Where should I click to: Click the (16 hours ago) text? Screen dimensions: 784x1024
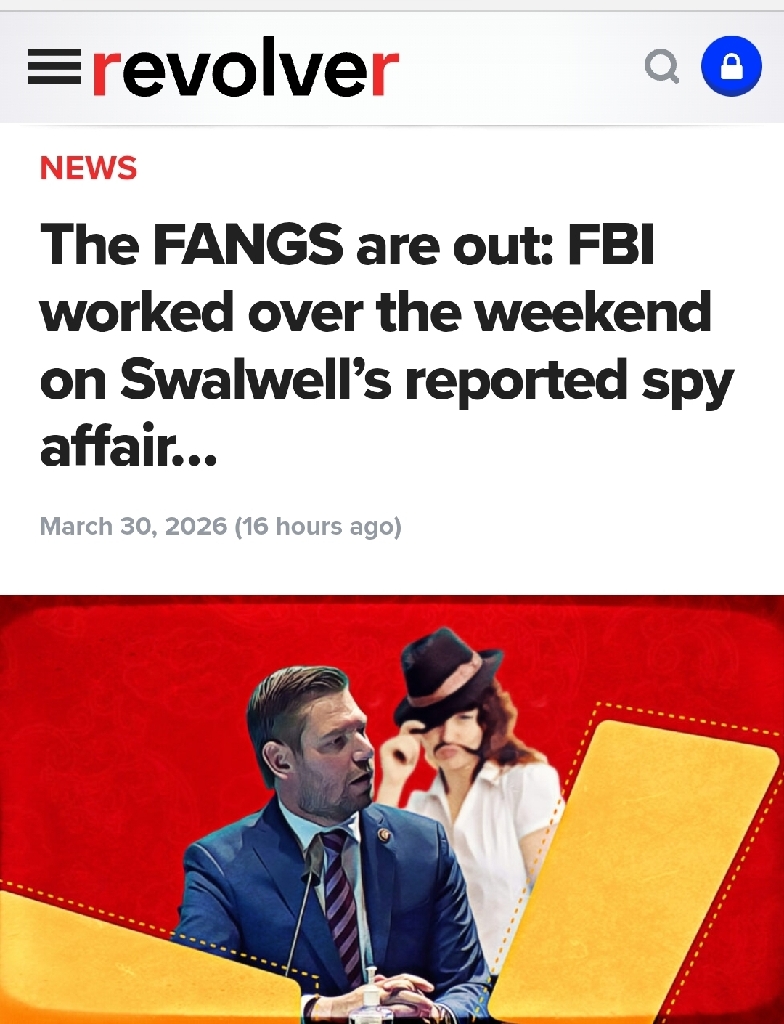(318, 526)
